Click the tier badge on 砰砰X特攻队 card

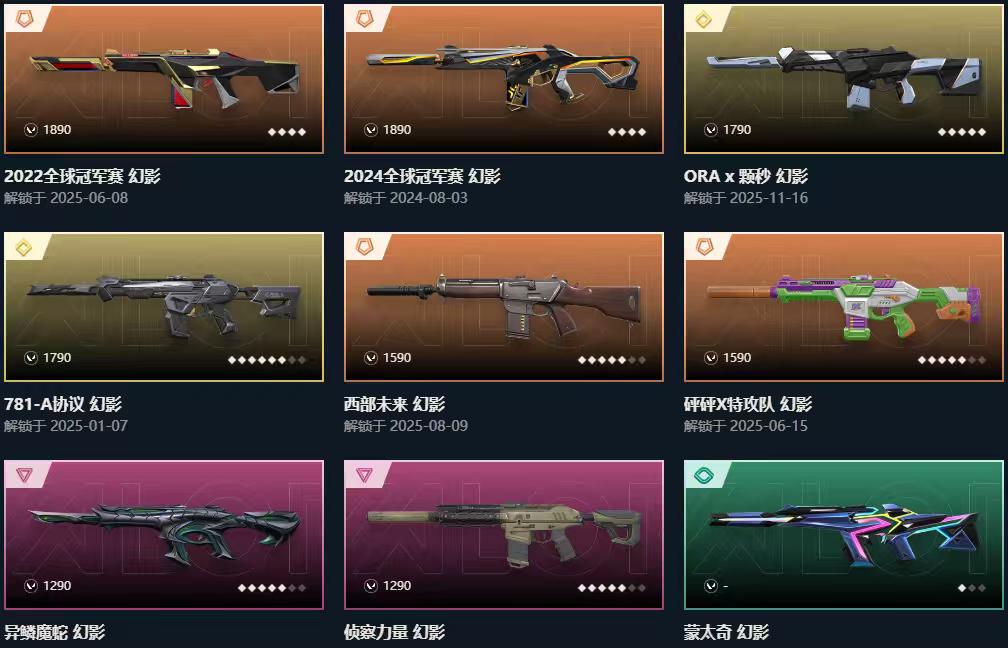705,248
